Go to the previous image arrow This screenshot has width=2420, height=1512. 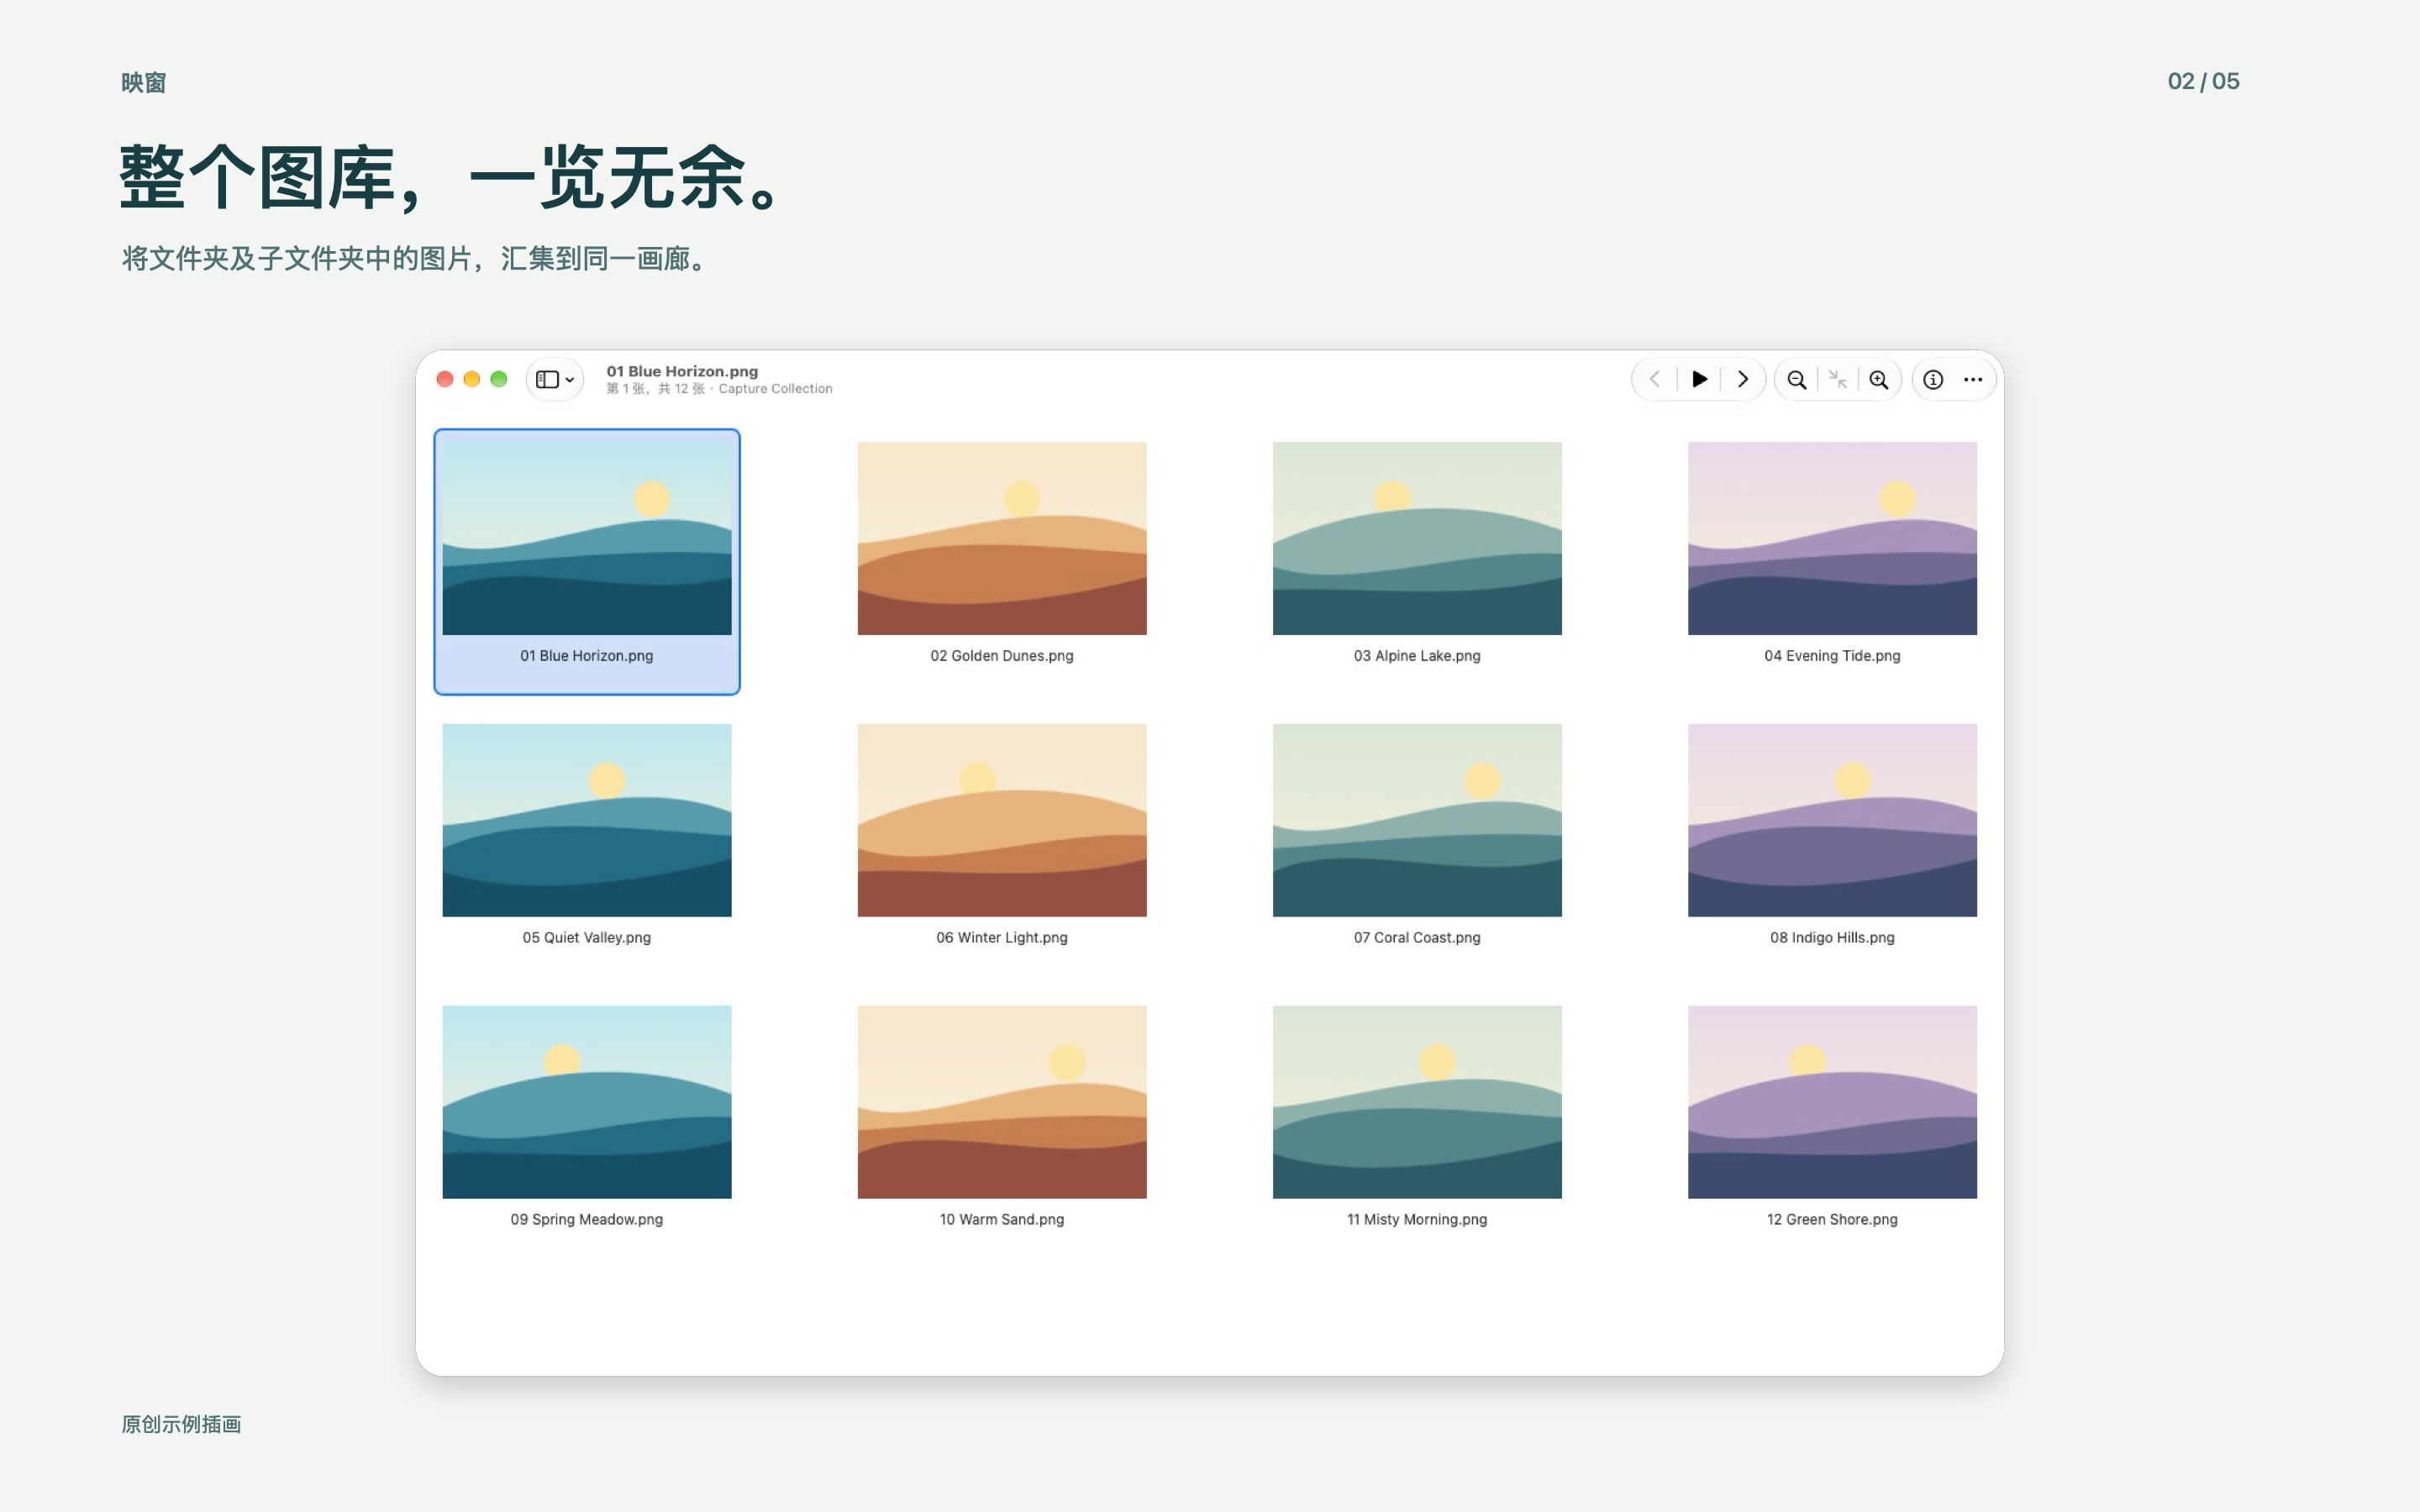pyautogui.click(x=1655, y=380)
